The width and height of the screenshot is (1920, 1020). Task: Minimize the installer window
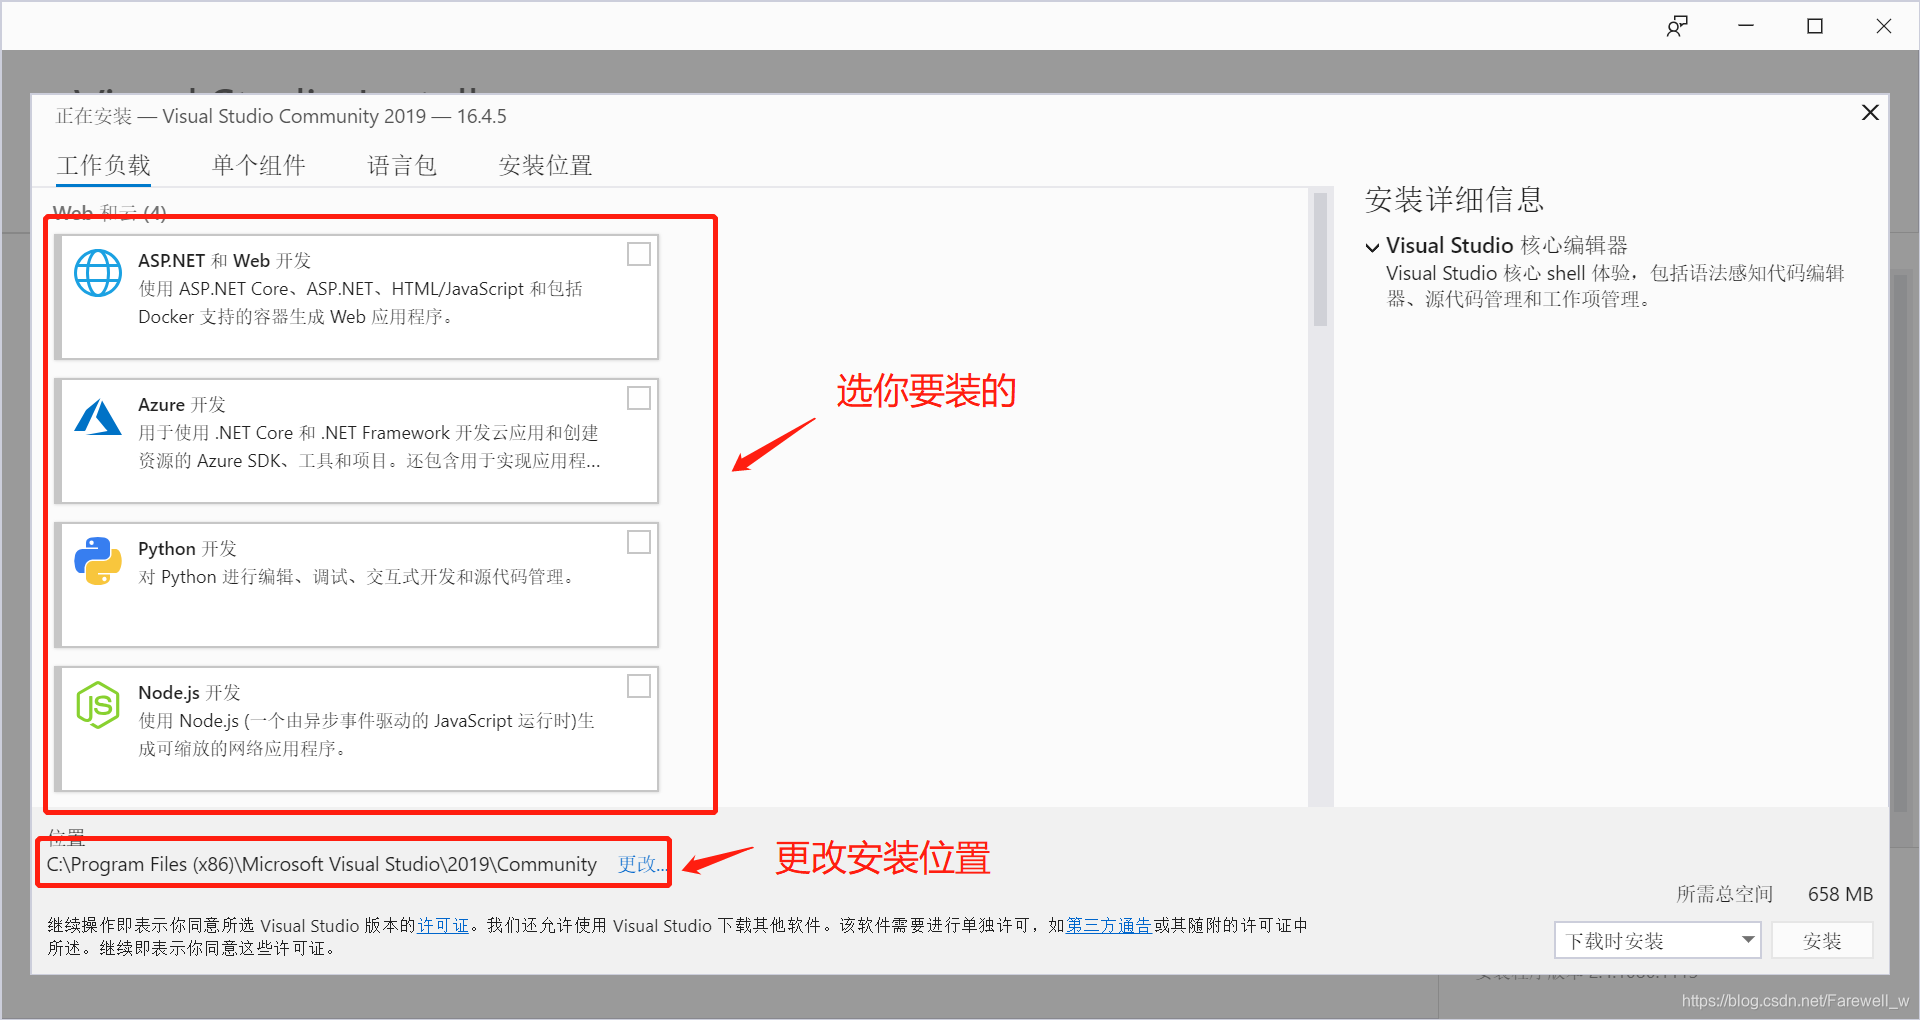point(1746,26)
